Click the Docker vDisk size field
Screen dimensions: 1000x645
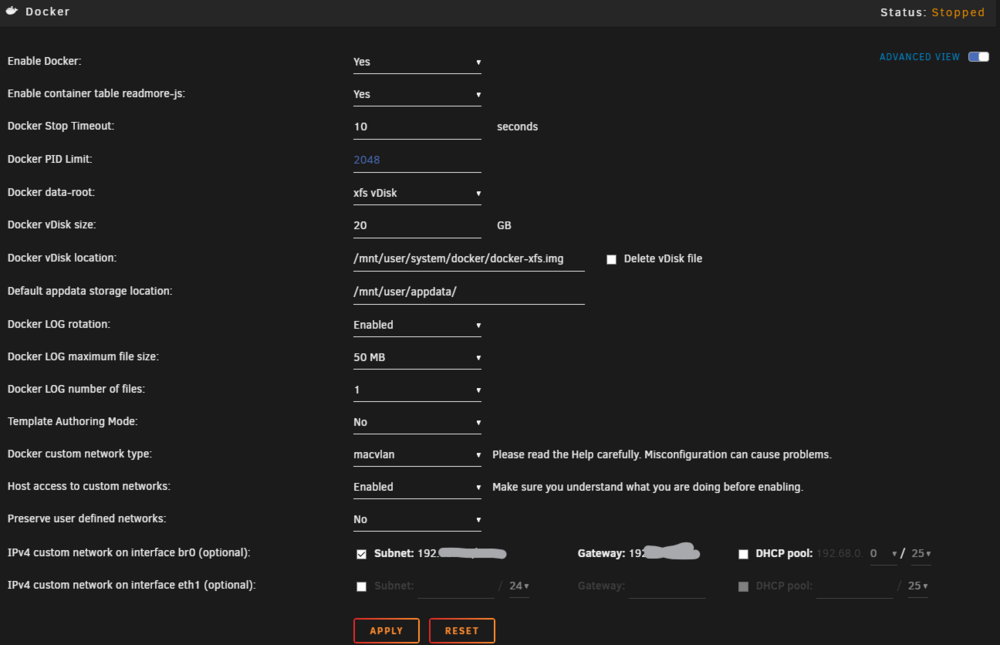[417, 226]
